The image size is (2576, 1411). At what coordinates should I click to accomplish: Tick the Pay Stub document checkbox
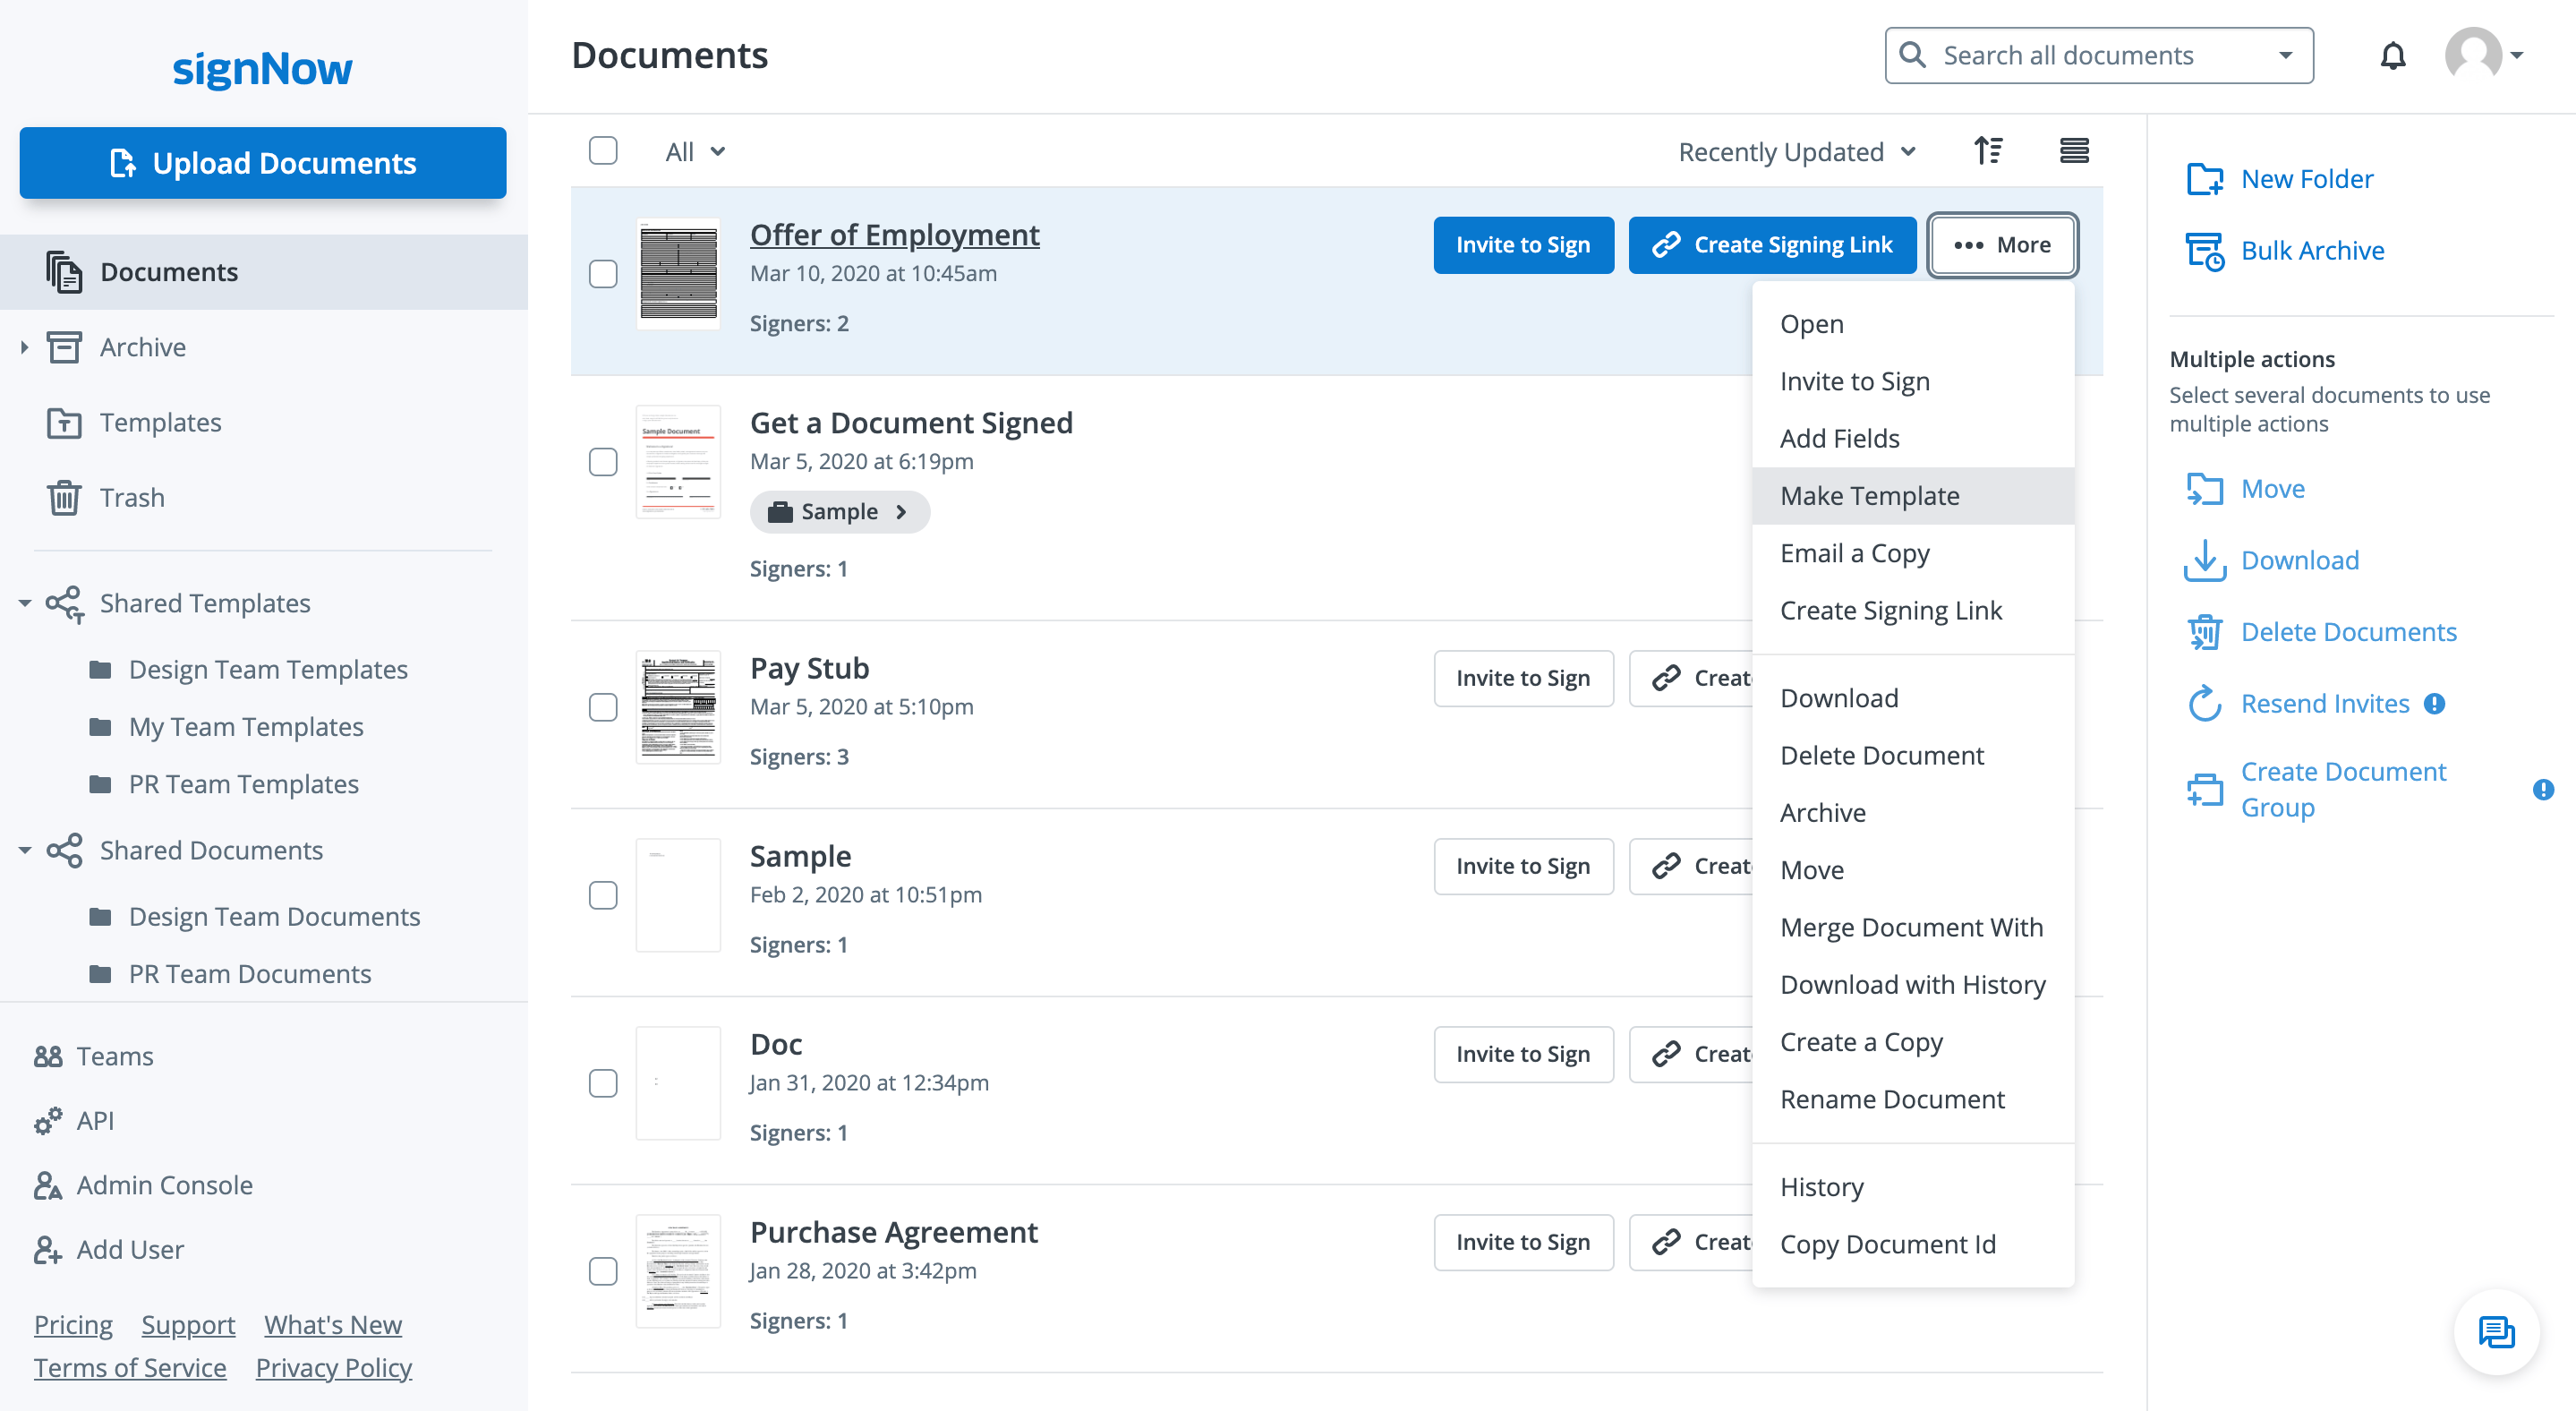pyautogui.click(x=603, y=708)
